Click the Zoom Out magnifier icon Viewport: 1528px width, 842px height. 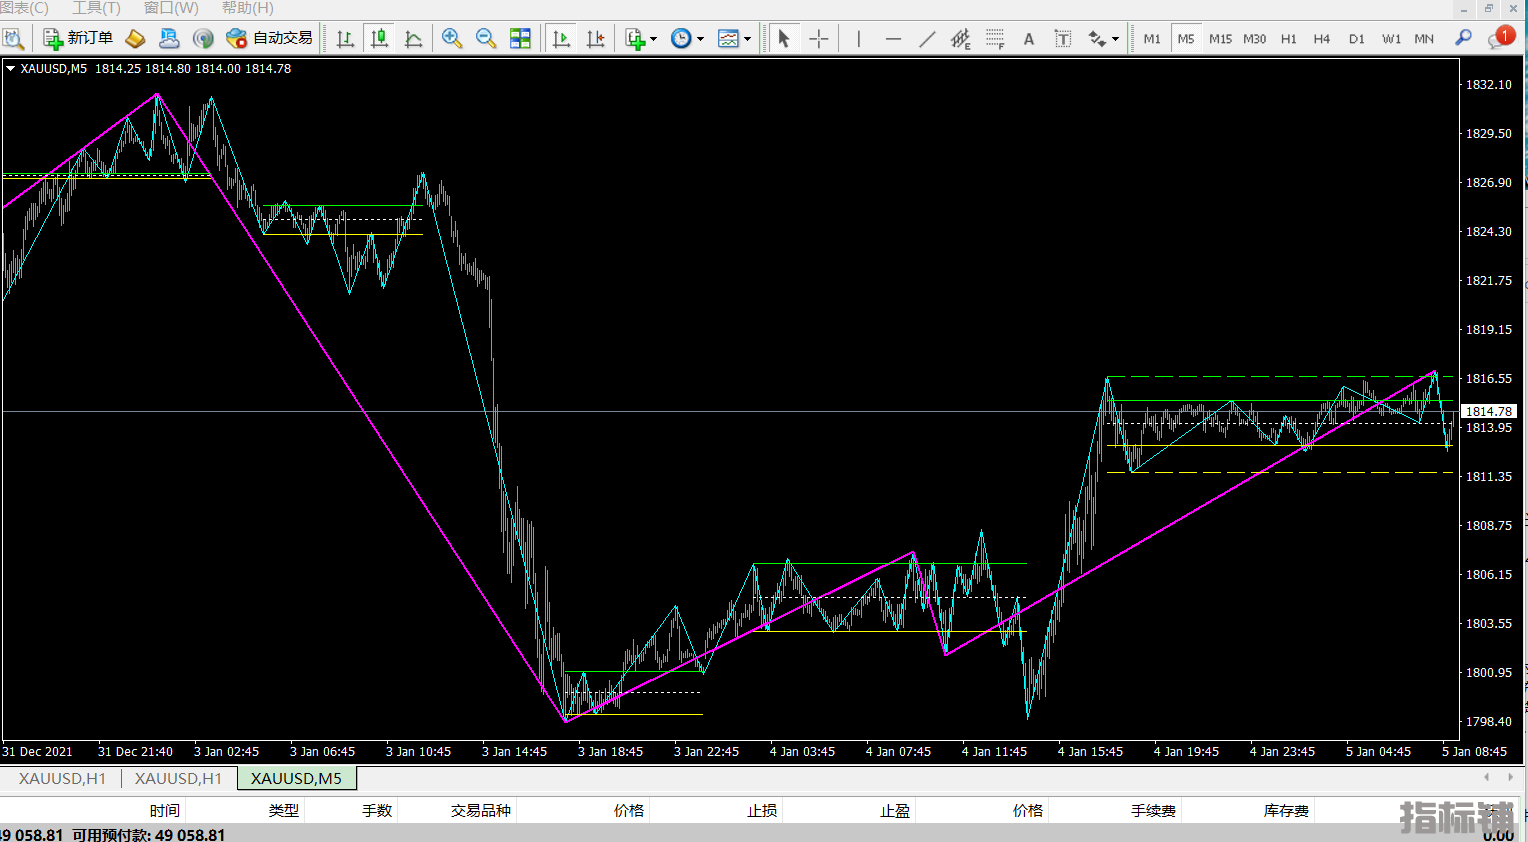tap(486, 38)
